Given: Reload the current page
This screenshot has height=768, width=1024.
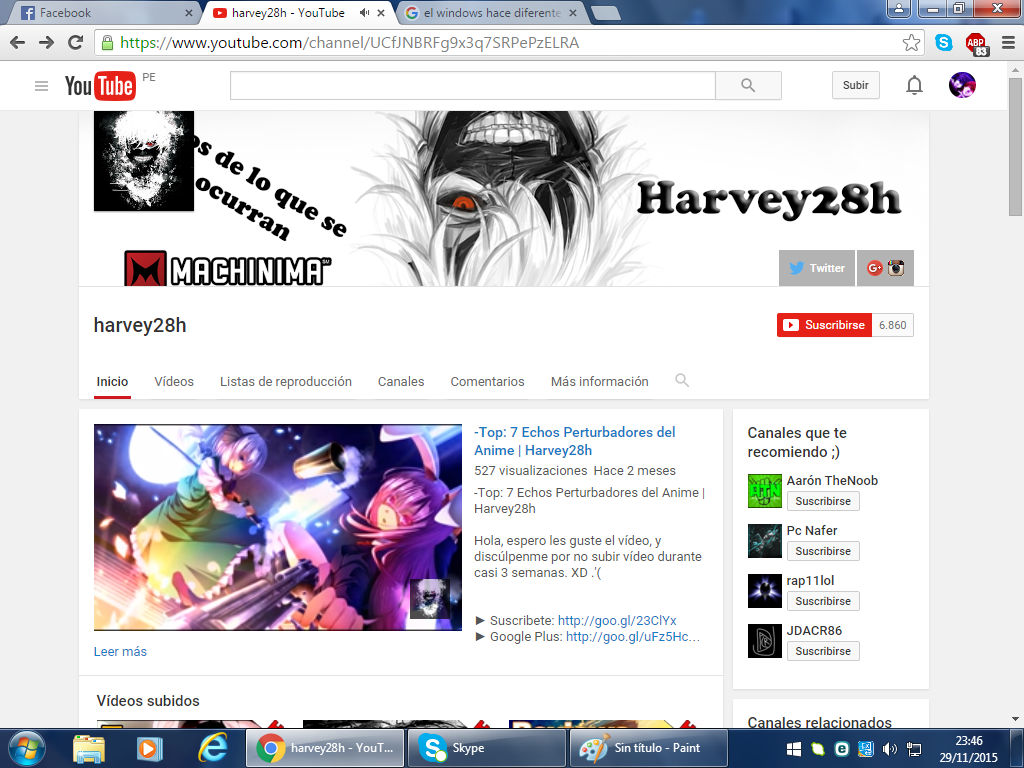Looking at the screenshot, I should [76, 43].
